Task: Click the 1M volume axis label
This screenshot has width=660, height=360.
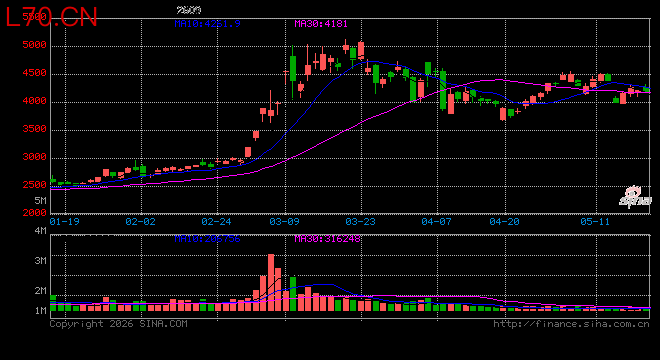Action: coord(40,311)
